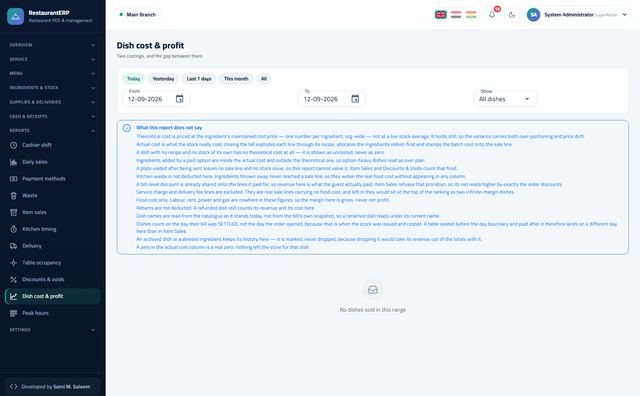The width and height of the screenshot is (640, 396).
Task: Toggle dark mode moon icon
Action: 512,15
